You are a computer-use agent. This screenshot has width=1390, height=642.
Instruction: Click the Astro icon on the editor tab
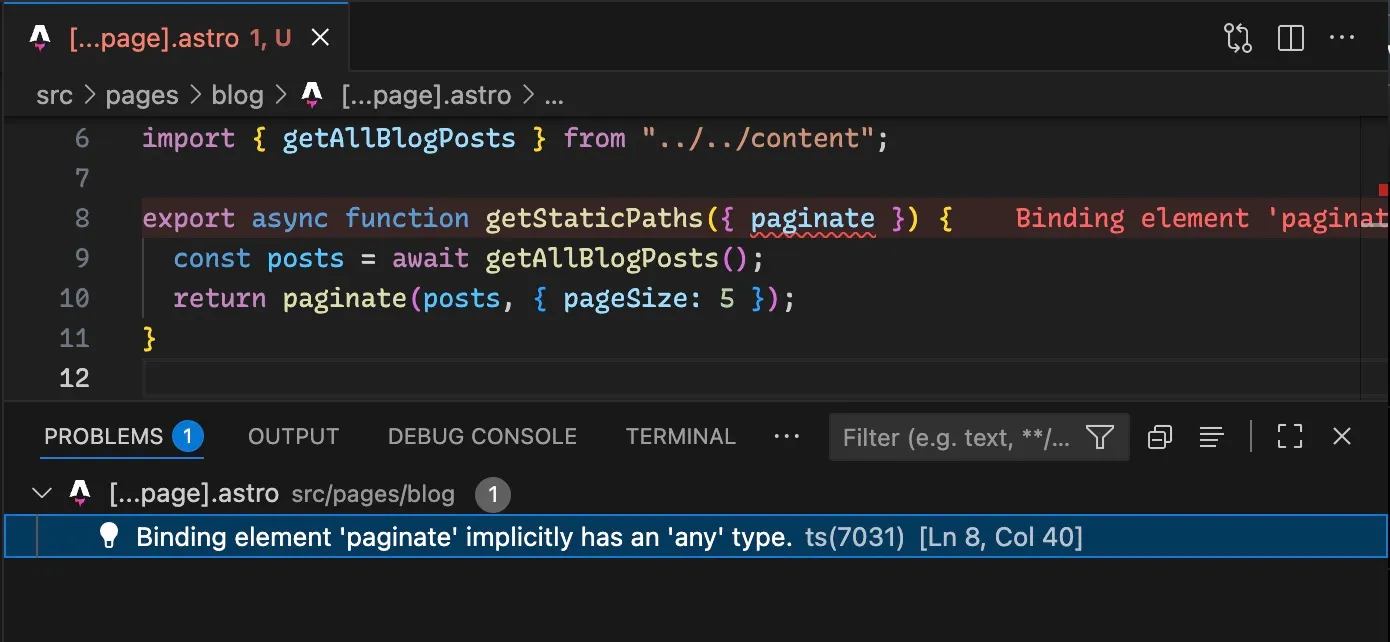(40, 37)
